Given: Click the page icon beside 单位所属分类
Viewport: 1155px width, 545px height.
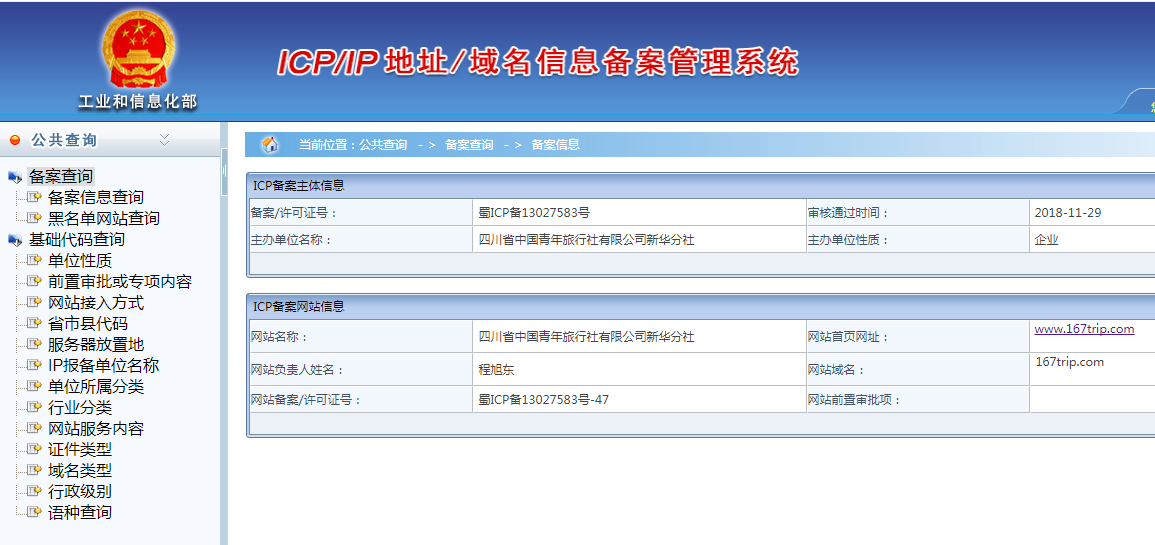Looking at the screenshot, I should (34, 387).
